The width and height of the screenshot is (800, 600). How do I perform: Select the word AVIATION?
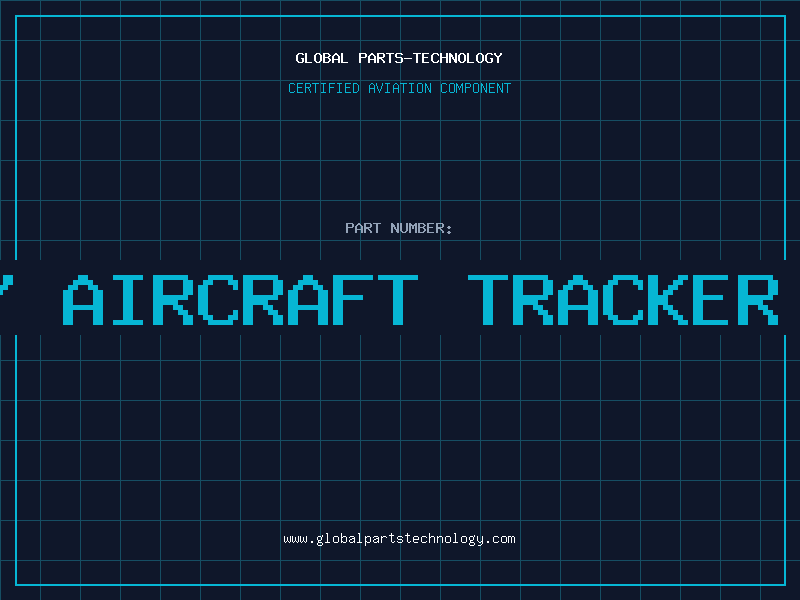tap(400, 88)
